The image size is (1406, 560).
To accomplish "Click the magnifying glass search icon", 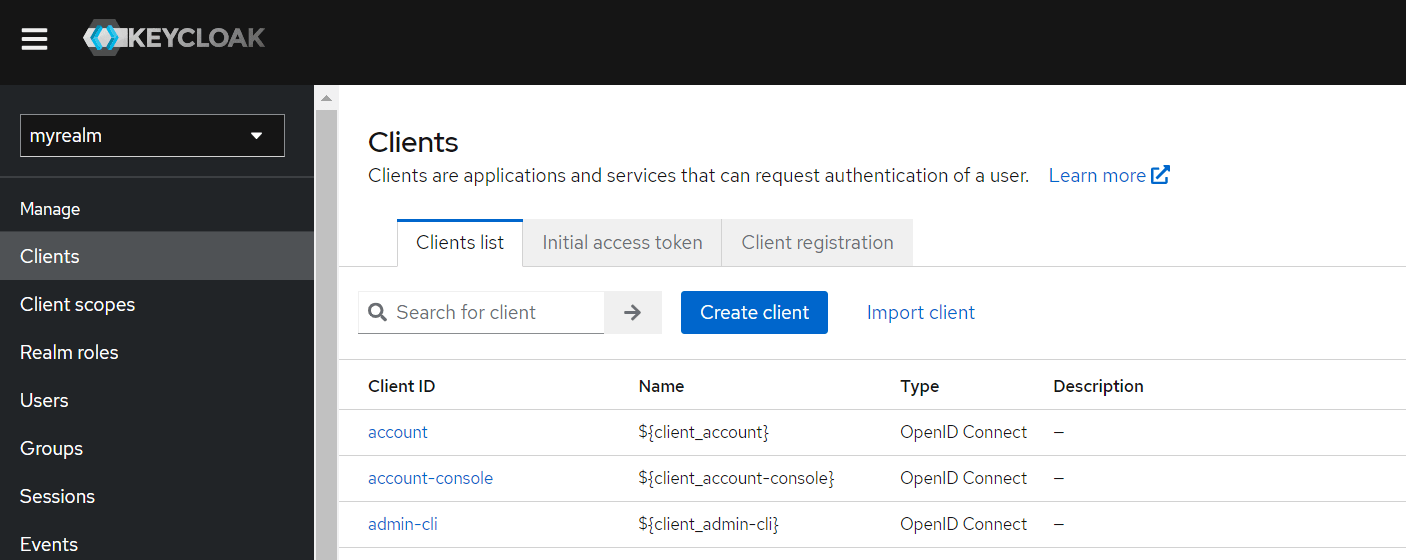I will click(377, 312).
